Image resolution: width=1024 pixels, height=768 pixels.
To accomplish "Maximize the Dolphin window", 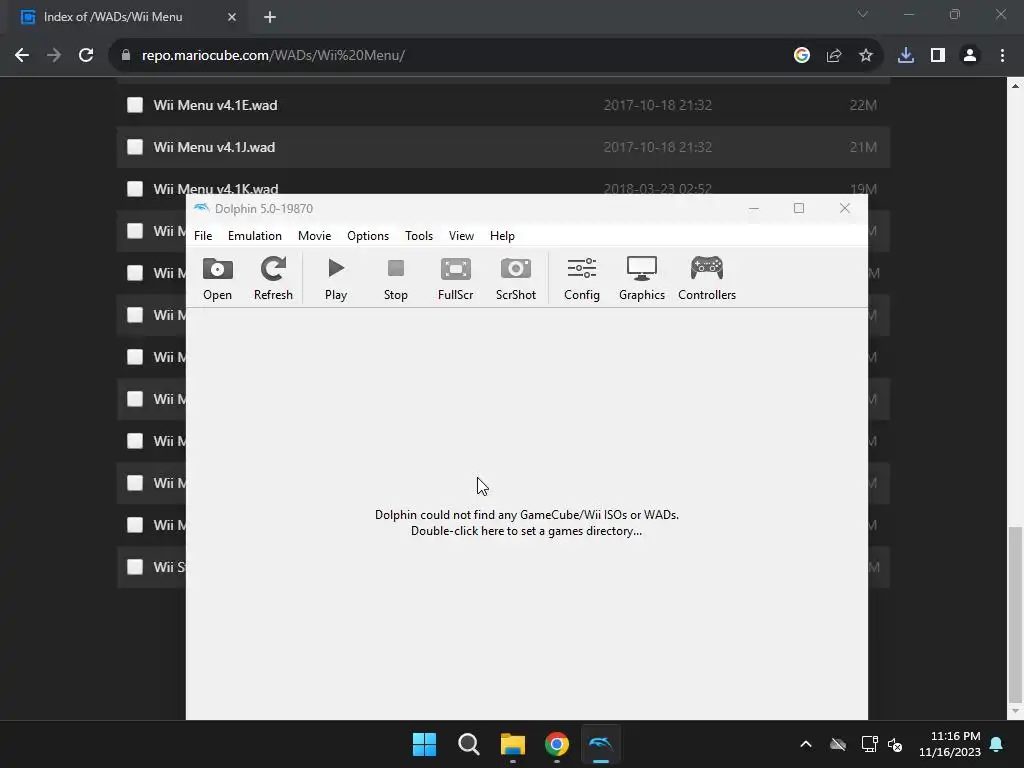I will coord(799,208).
